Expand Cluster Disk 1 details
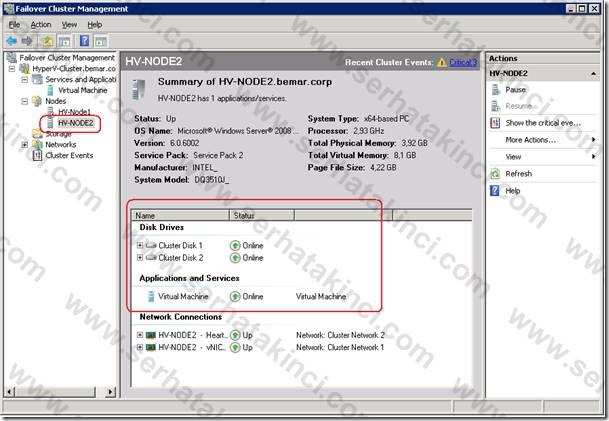Viewport: 609px width, 421px height. (x=140, y=245)
